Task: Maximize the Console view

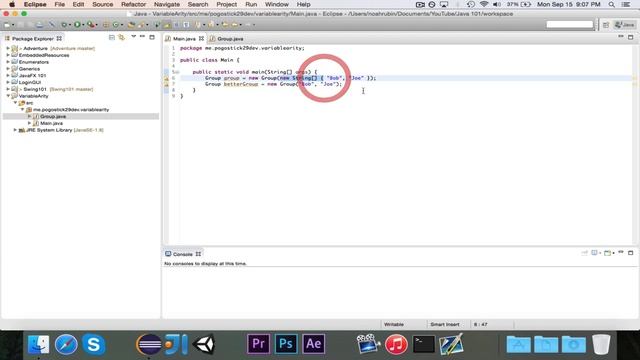Action: 631,253
